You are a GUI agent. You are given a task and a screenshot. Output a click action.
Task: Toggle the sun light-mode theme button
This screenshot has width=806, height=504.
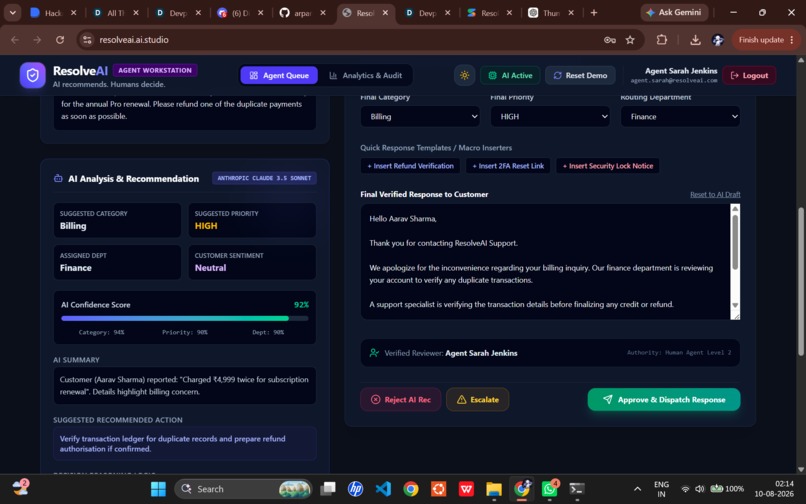[x=464, y=76]
